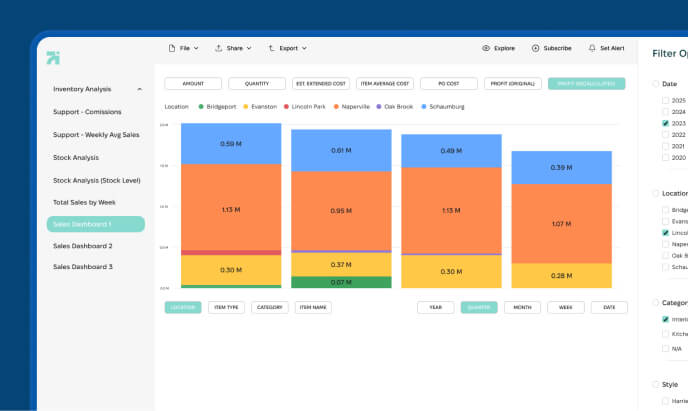The height and width of the screenshot is (411, 688).
Task: Uncheck the 2023 date checkbox
Action: click(666, 123)
